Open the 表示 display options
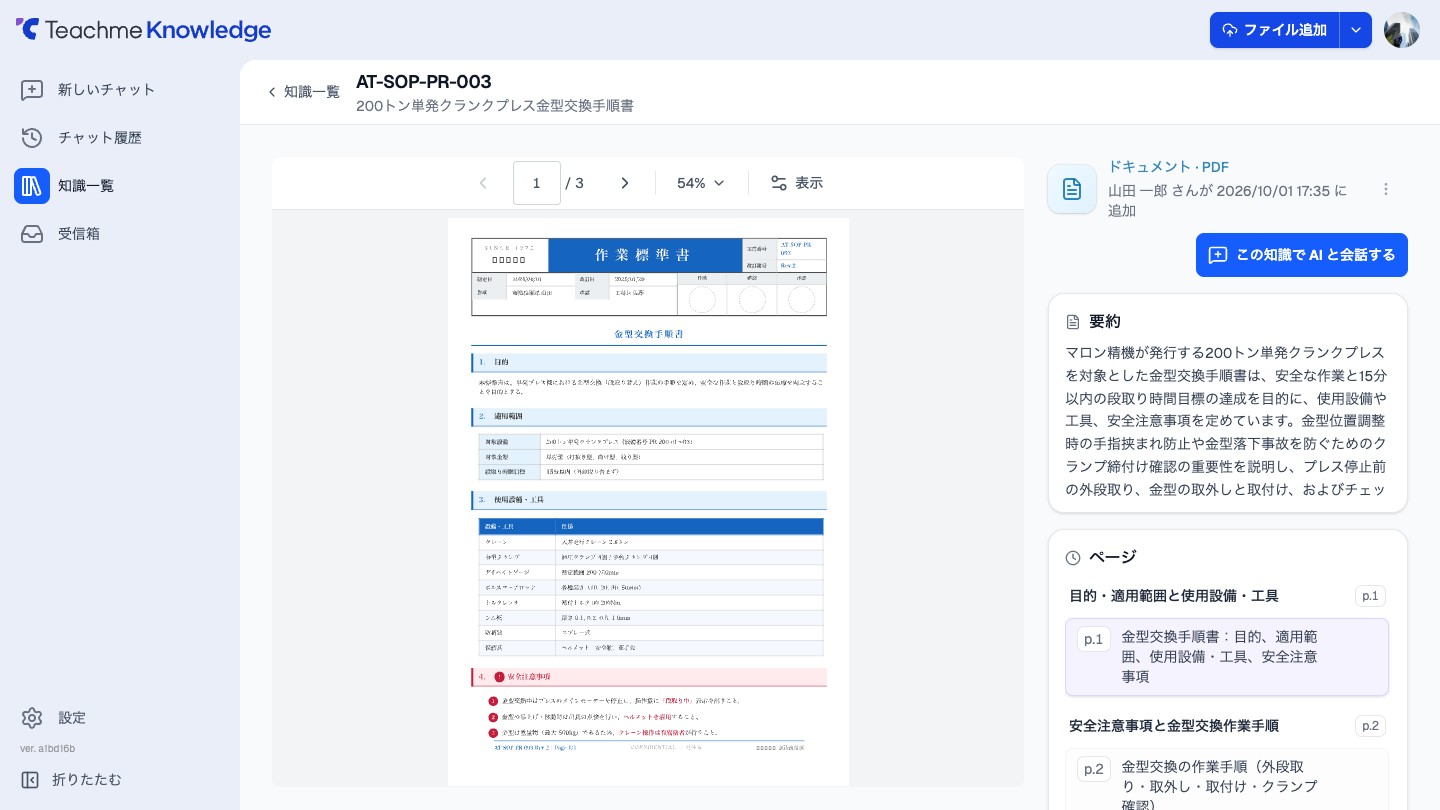 click(x=796, y=183)
